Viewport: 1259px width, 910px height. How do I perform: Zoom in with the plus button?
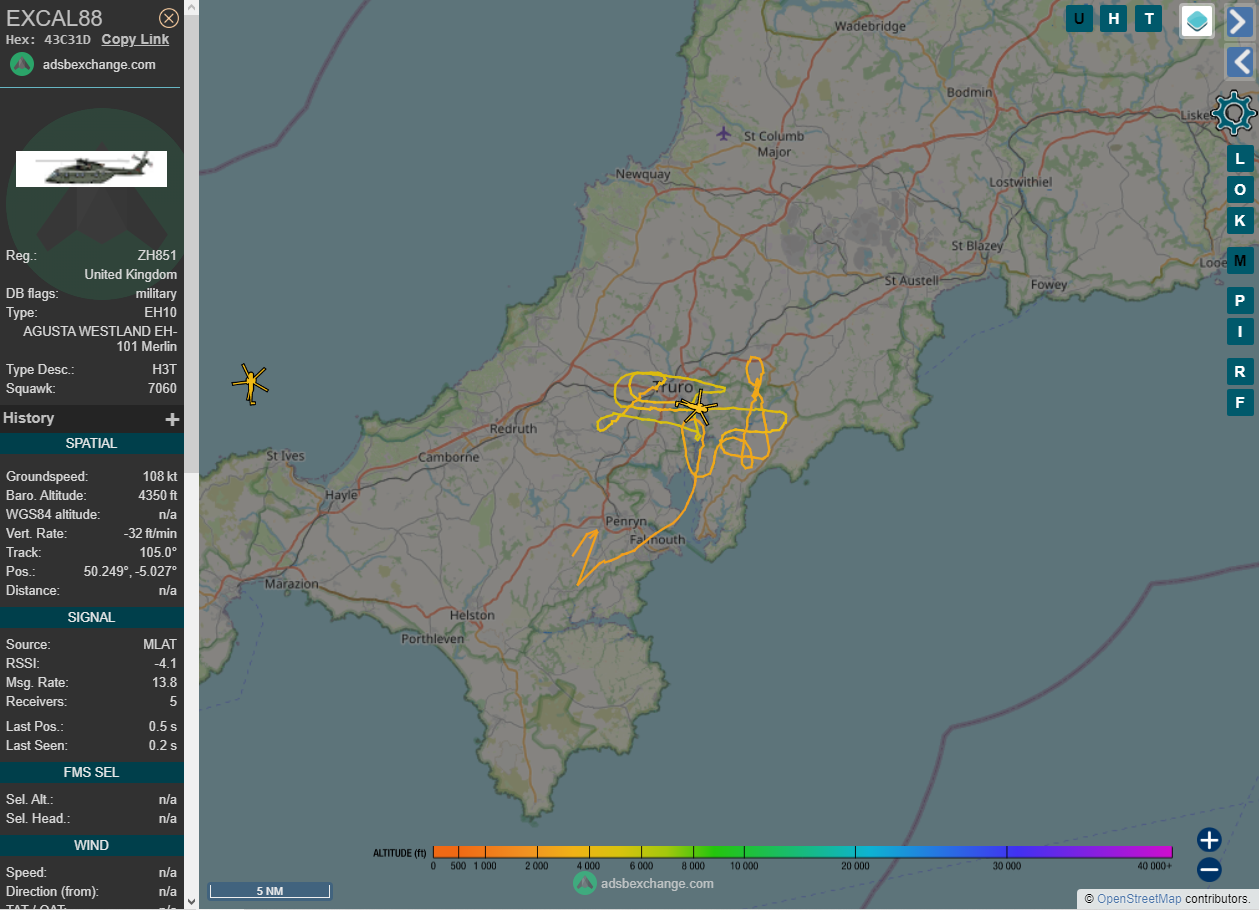(x=1209, y=840)
